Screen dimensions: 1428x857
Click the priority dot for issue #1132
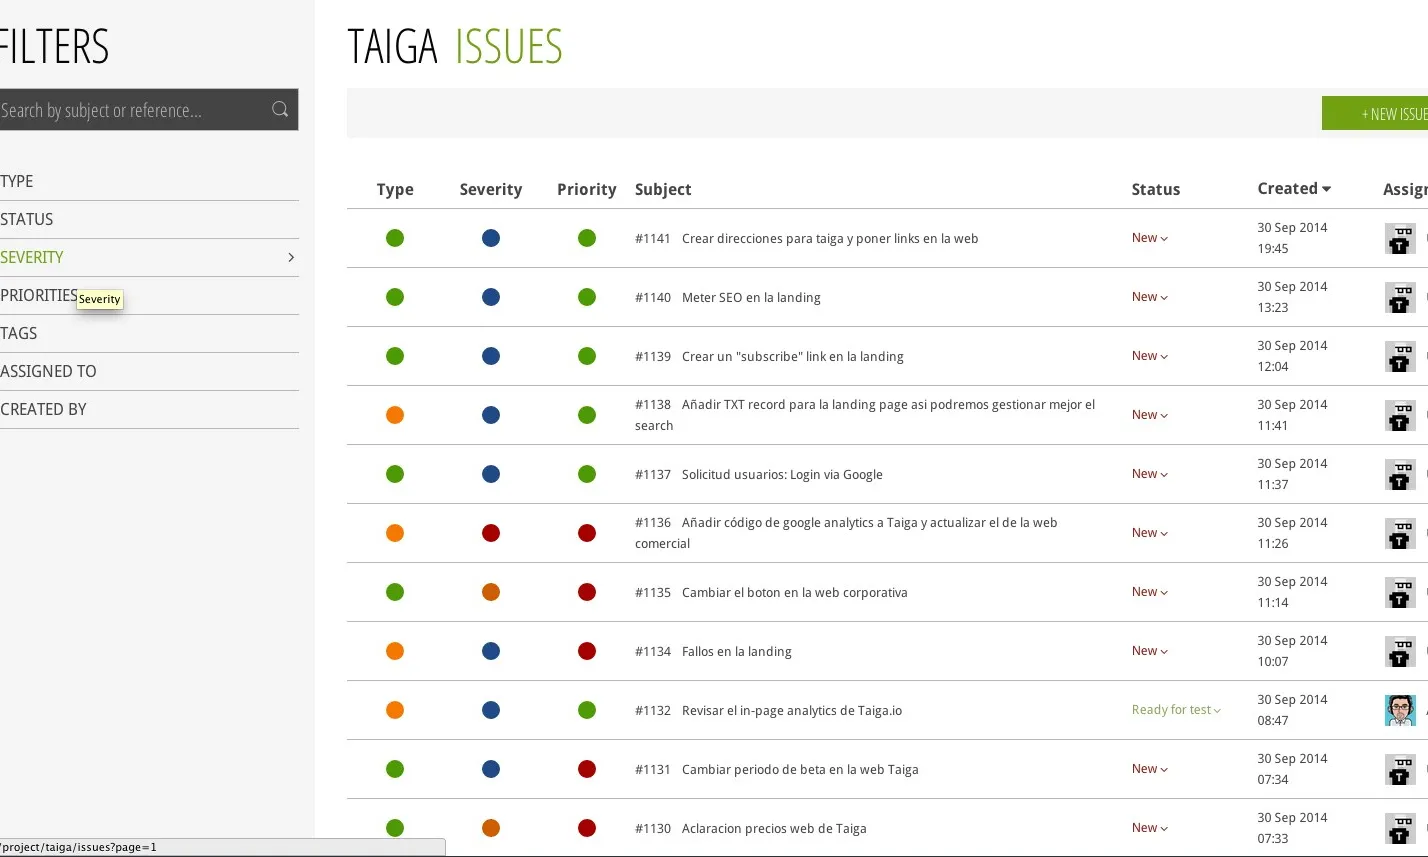(587, 710)
